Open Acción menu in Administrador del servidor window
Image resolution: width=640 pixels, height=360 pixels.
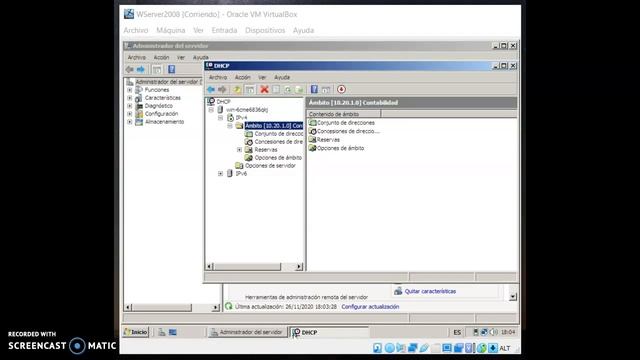coord(161,57)
